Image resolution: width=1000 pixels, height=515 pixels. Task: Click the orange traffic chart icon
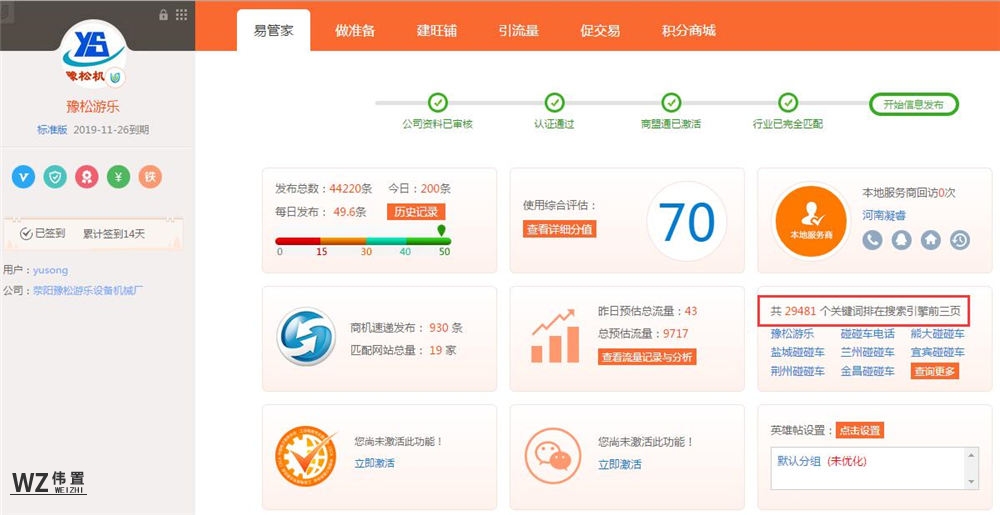(555, 336)
